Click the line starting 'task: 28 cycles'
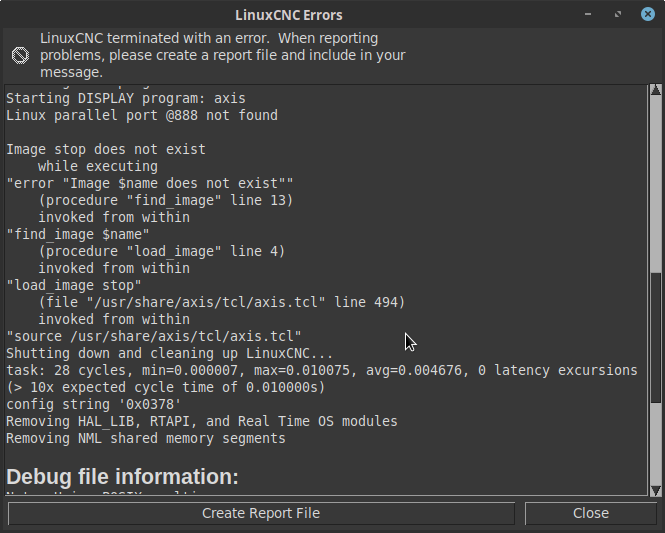The image size is (665, 533). tap(322, 370)
